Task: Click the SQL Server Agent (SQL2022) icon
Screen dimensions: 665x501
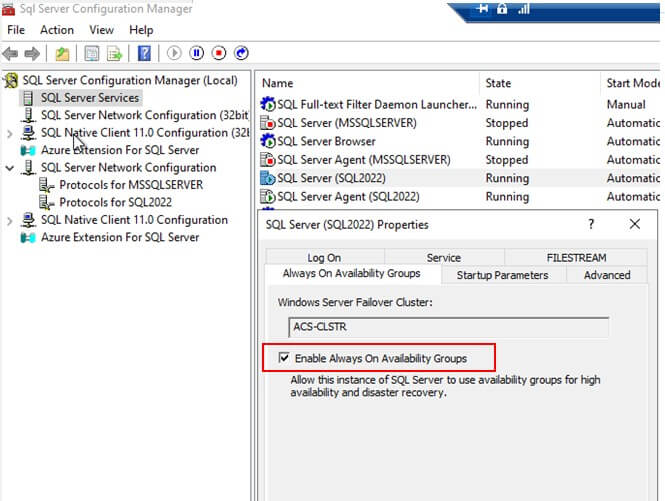Action: (x=268, y=196)
